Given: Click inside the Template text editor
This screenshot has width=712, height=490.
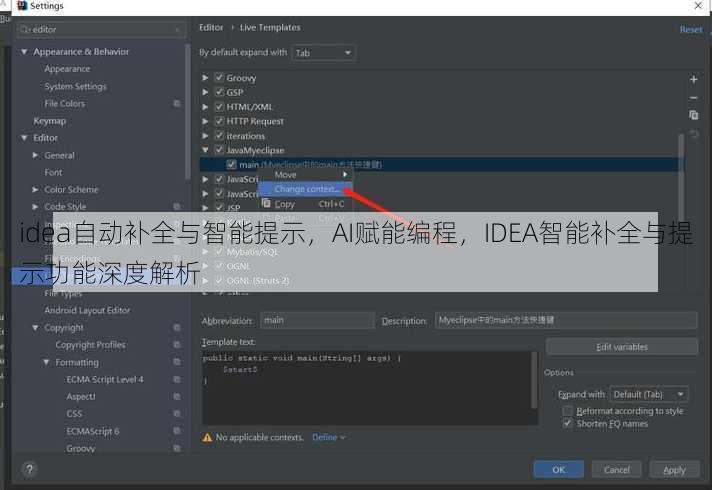Looking at the screenshot, I should (366, 388).
